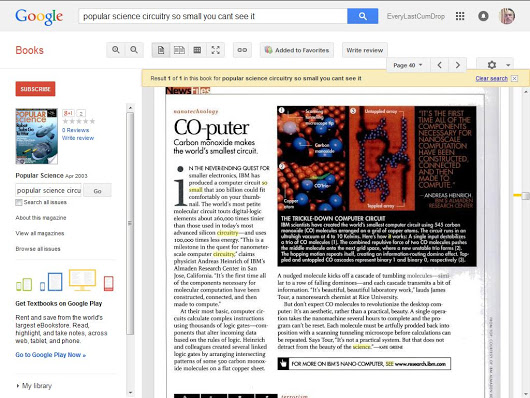Click the page viewer scroll up arrow

tap(526, 92)
